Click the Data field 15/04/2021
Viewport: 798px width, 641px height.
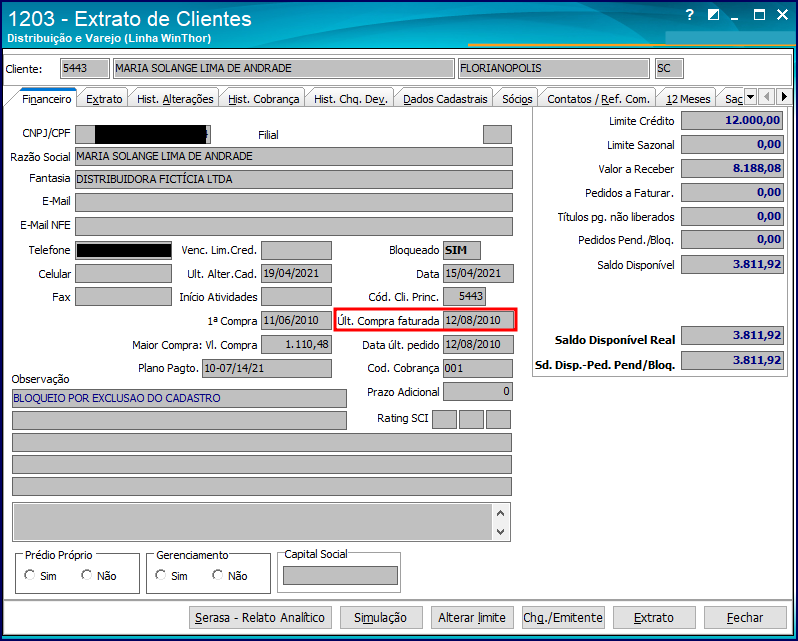pyautogui.click(x=478, y=274)
